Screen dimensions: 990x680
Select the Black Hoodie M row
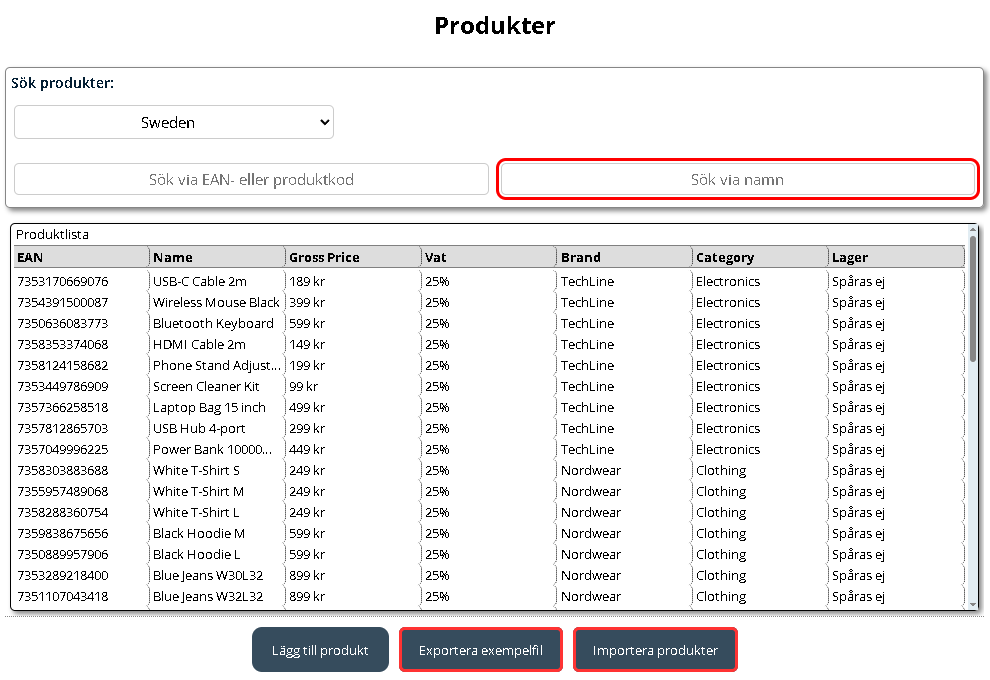489,534
